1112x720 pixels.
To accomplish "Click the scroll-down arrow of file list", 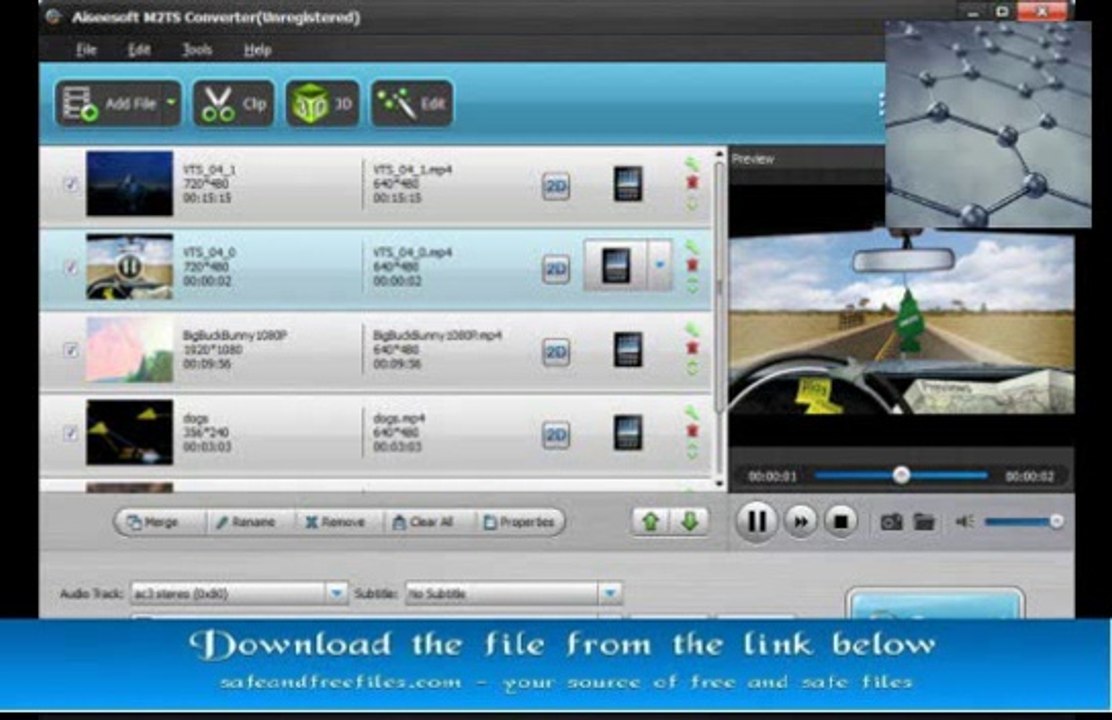I will tap(719, 483).
